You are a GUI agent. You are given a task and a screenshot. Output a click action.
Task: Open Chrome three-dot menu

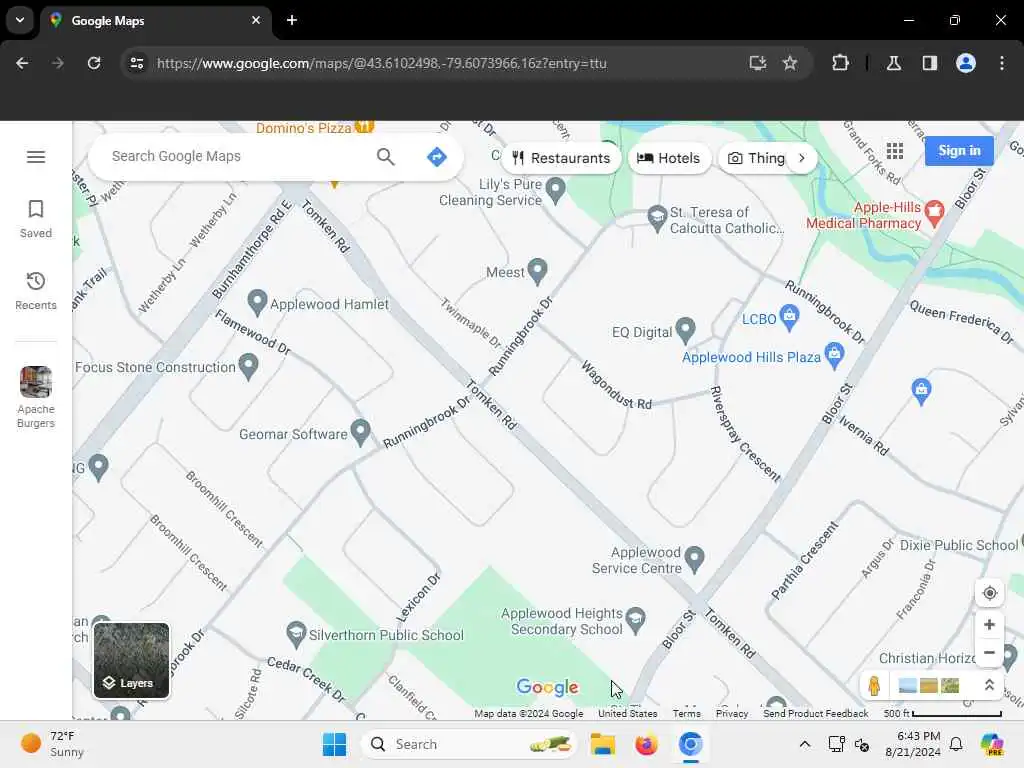(x=1002, y=63)
